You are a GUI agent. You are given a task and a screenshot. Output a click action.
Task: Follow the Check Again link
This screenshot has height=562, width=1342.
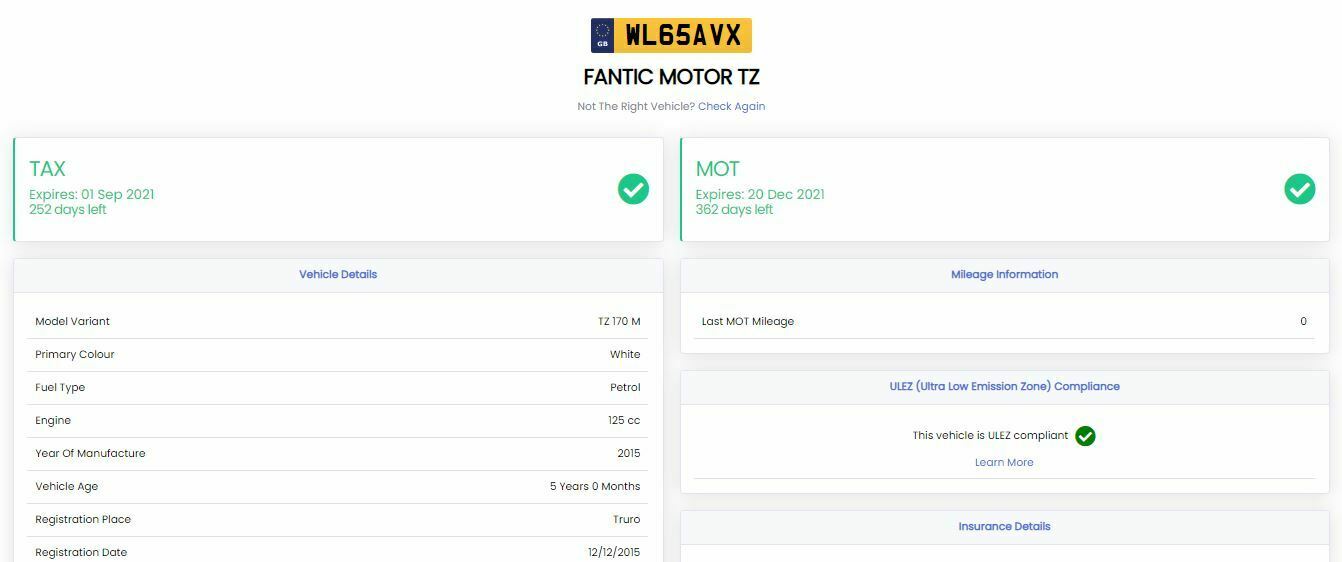click(x=731, y=106)
